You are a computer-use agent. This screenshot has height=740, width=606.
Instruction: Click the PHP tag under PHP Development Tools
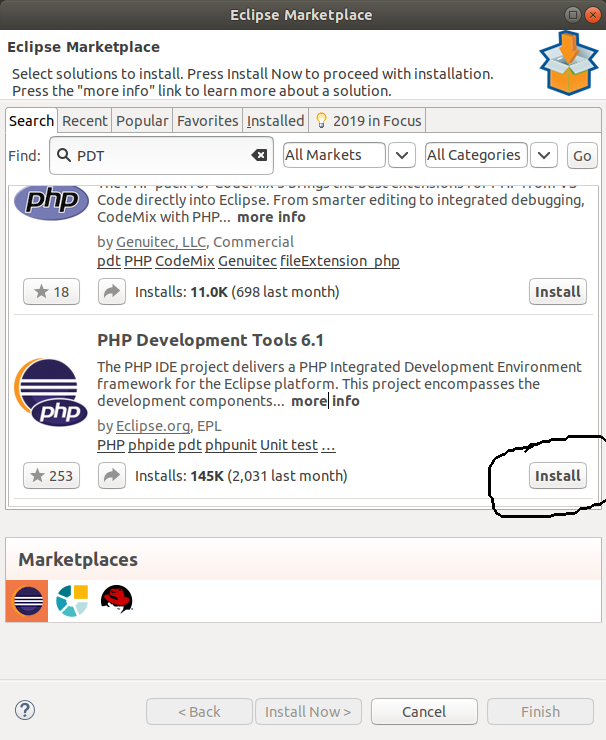click(x=111, y=445)
